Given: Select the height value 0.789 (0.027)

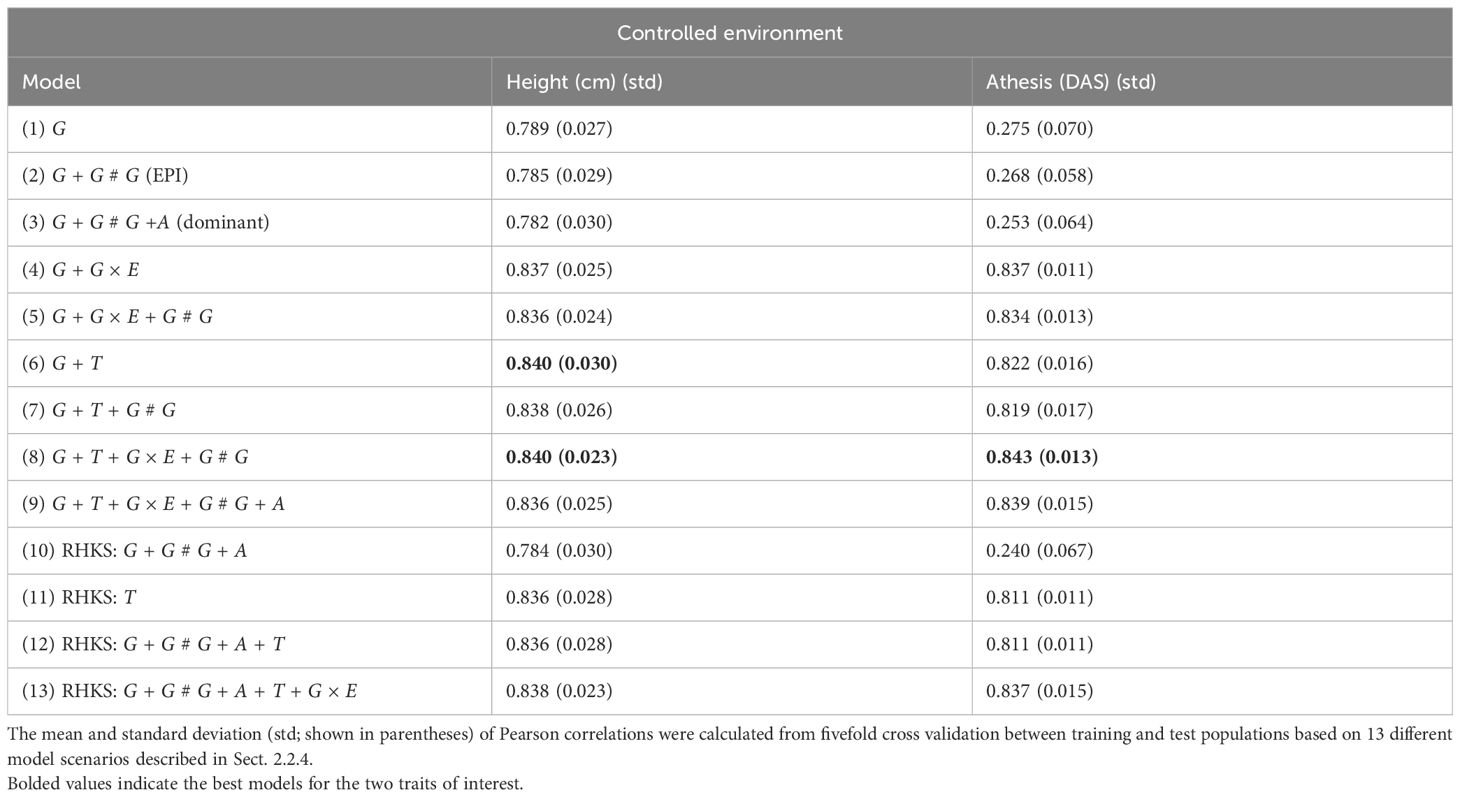Looking at the screenshot, I should (x=559, y=129).
